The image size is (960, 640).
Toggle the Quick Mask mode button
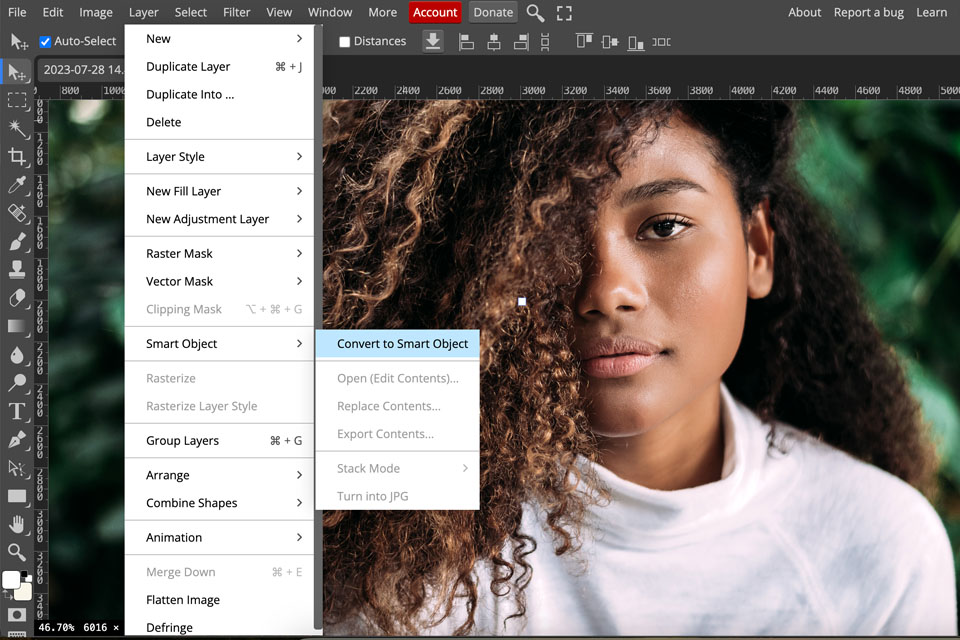(x=17, y=614)
